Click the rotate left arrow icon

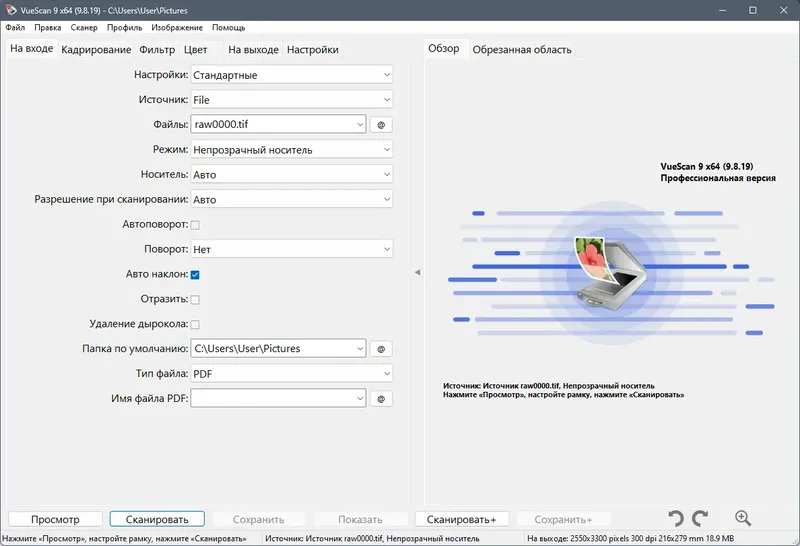point(676,518)
